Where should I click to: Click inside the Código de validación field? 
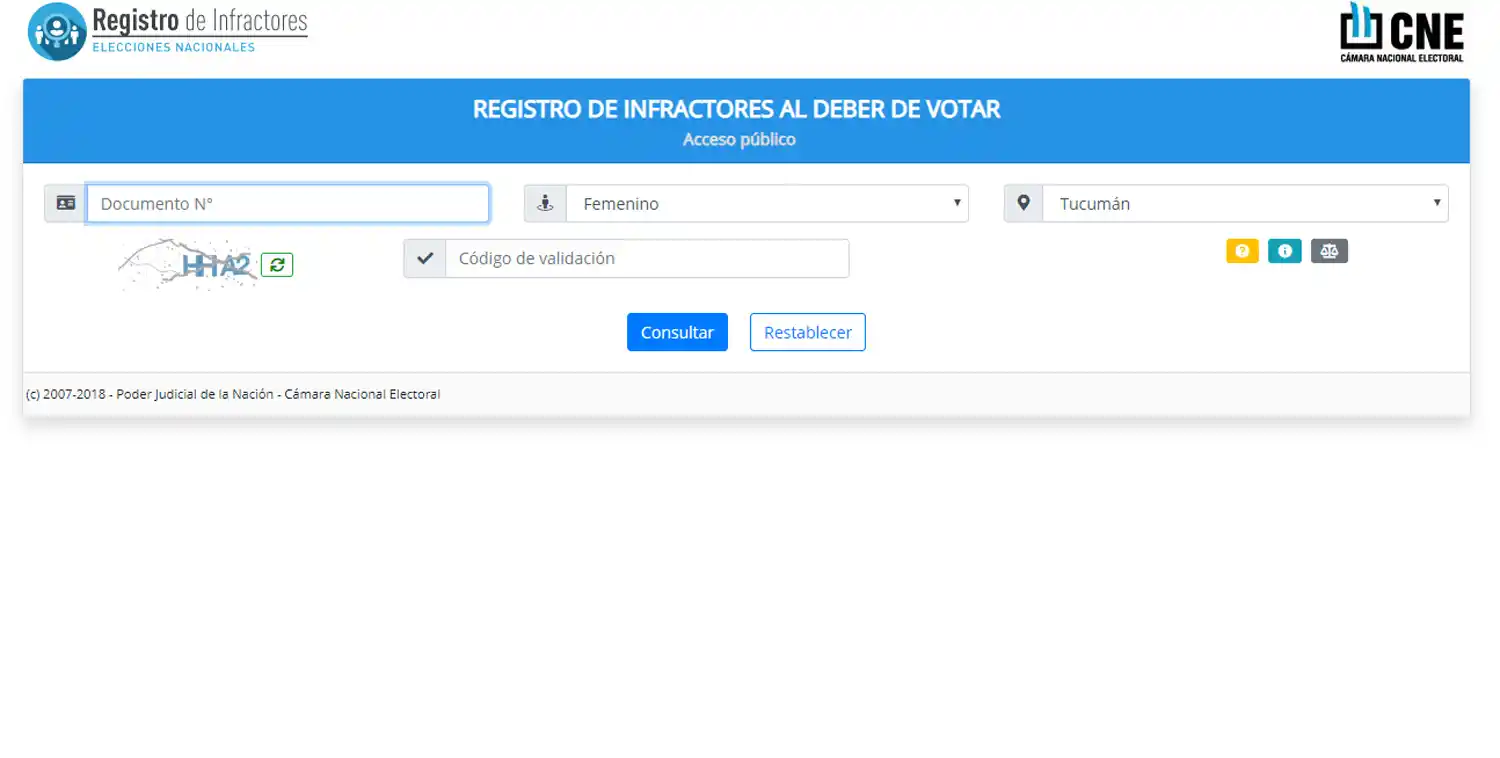coord(648,258)
